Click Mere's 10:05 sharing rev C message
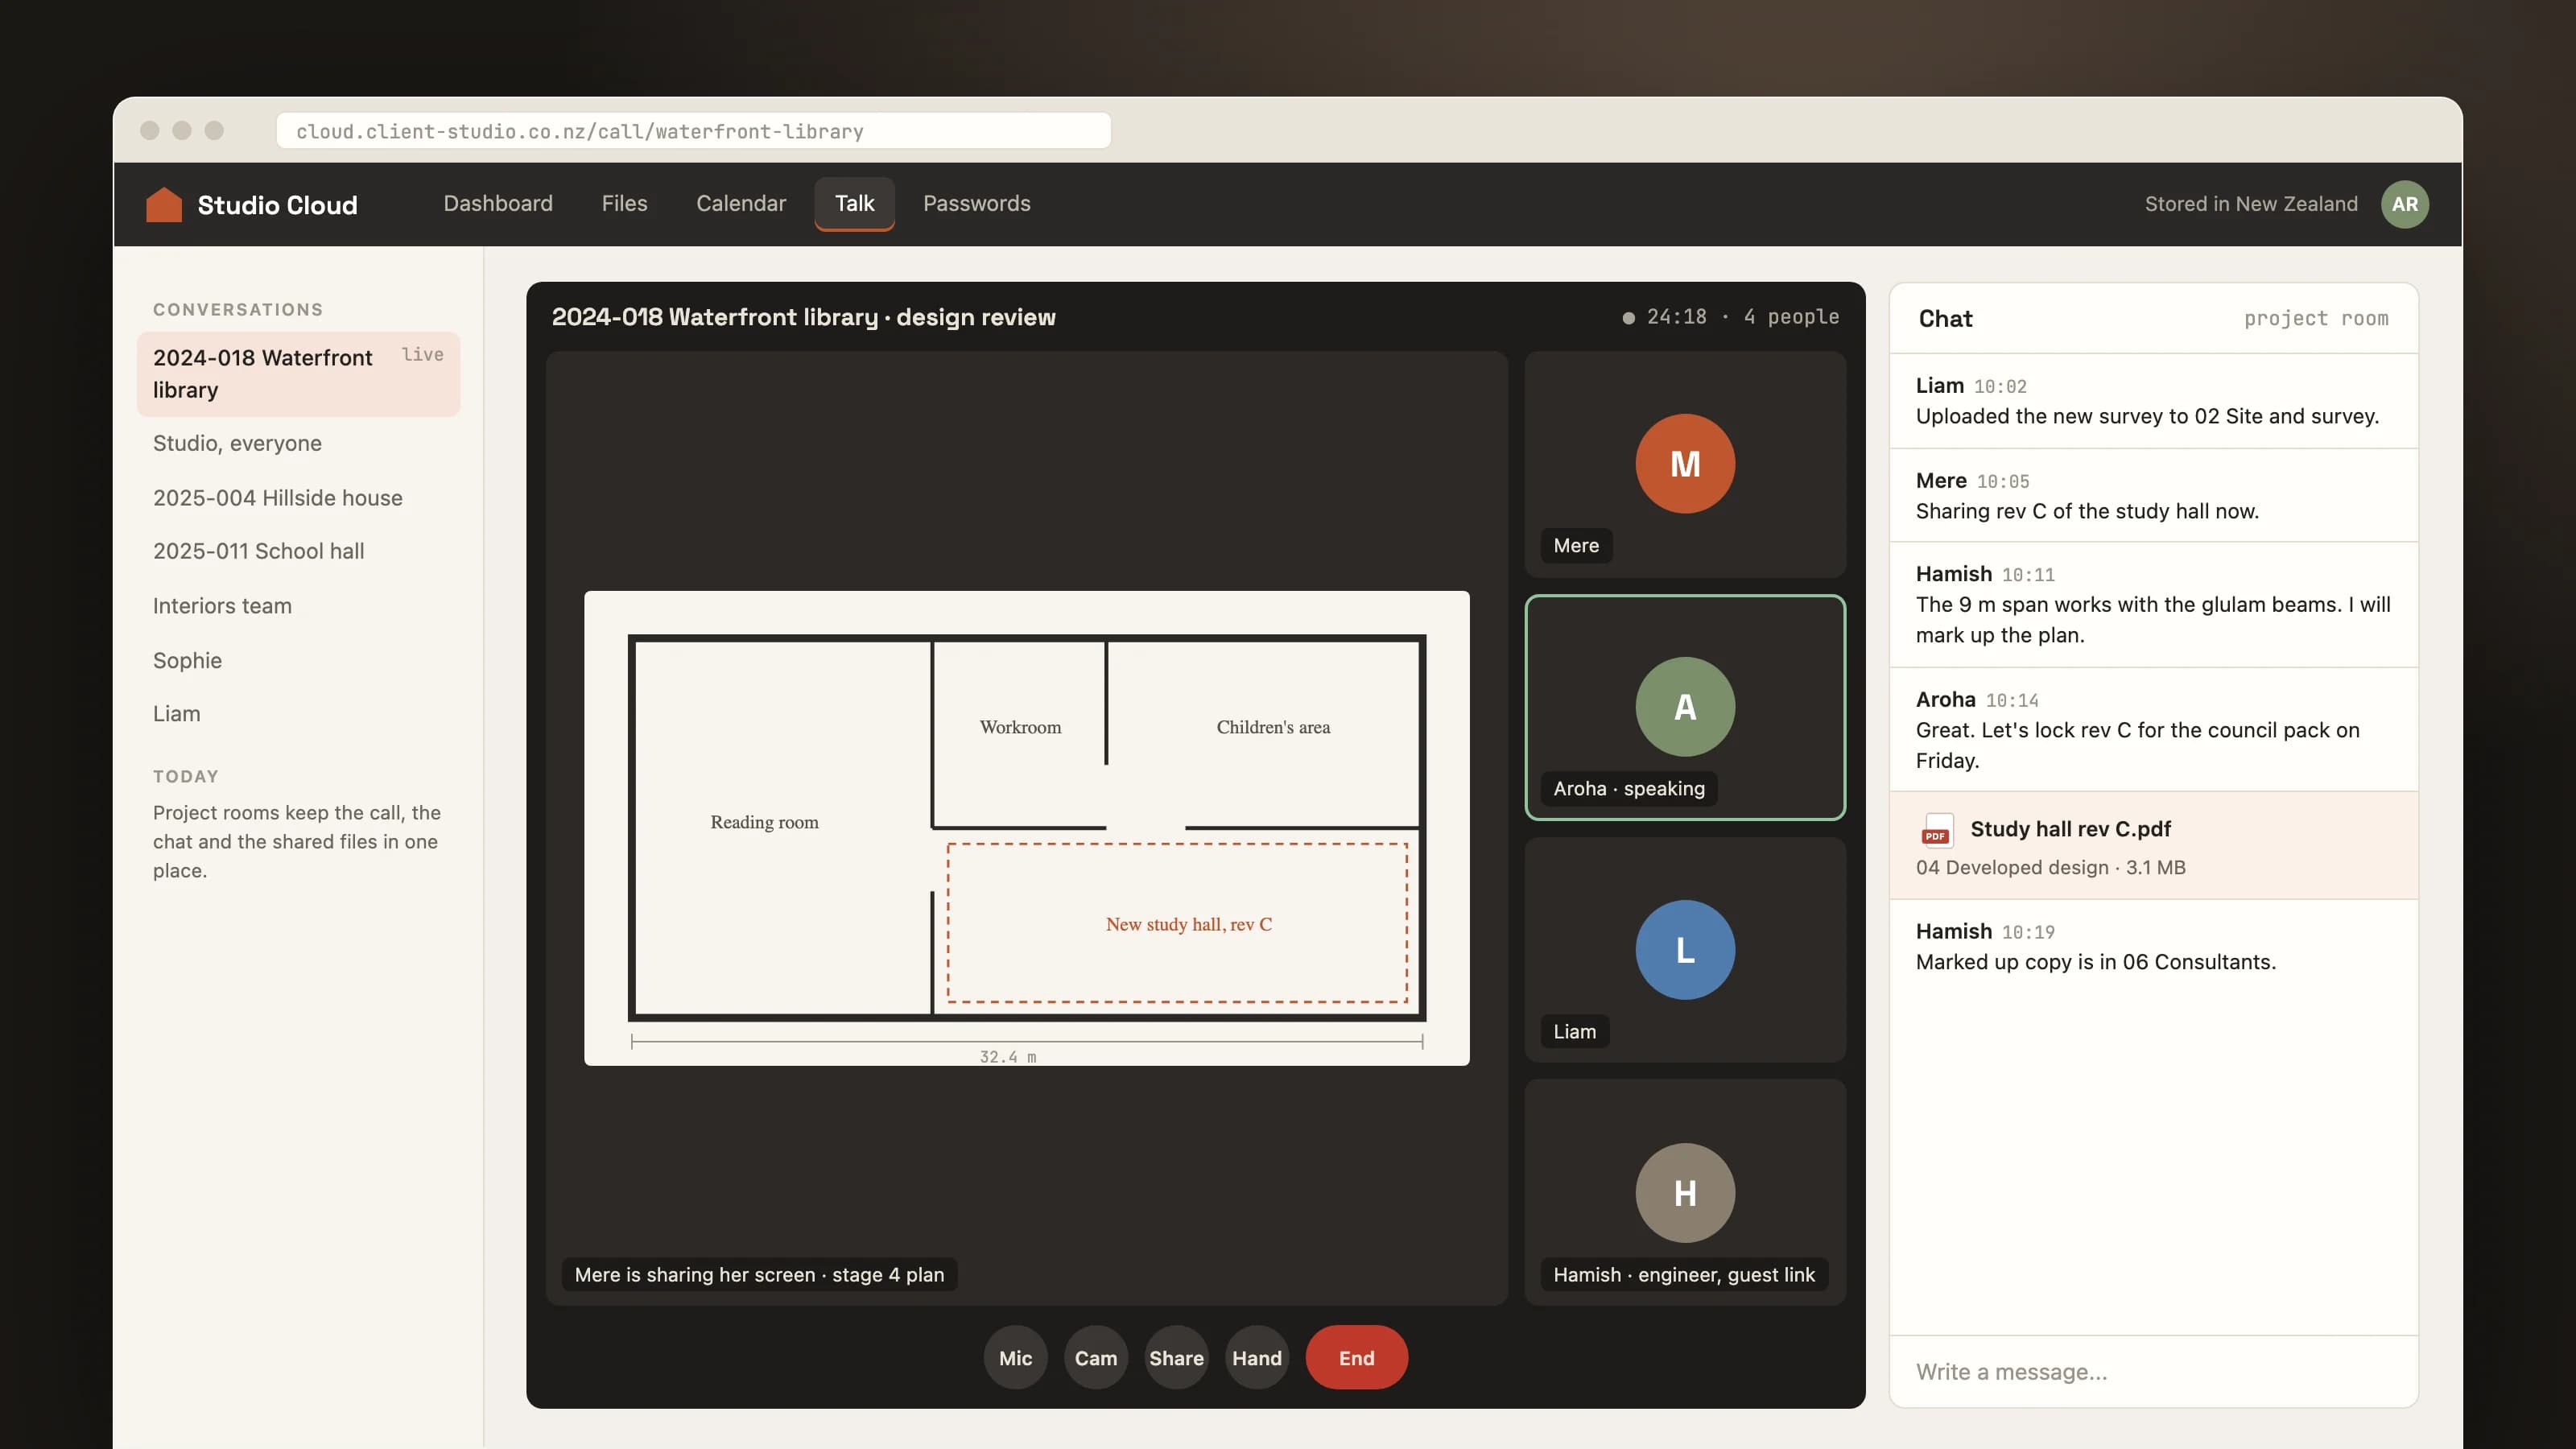 click(x=2153, y=496)
